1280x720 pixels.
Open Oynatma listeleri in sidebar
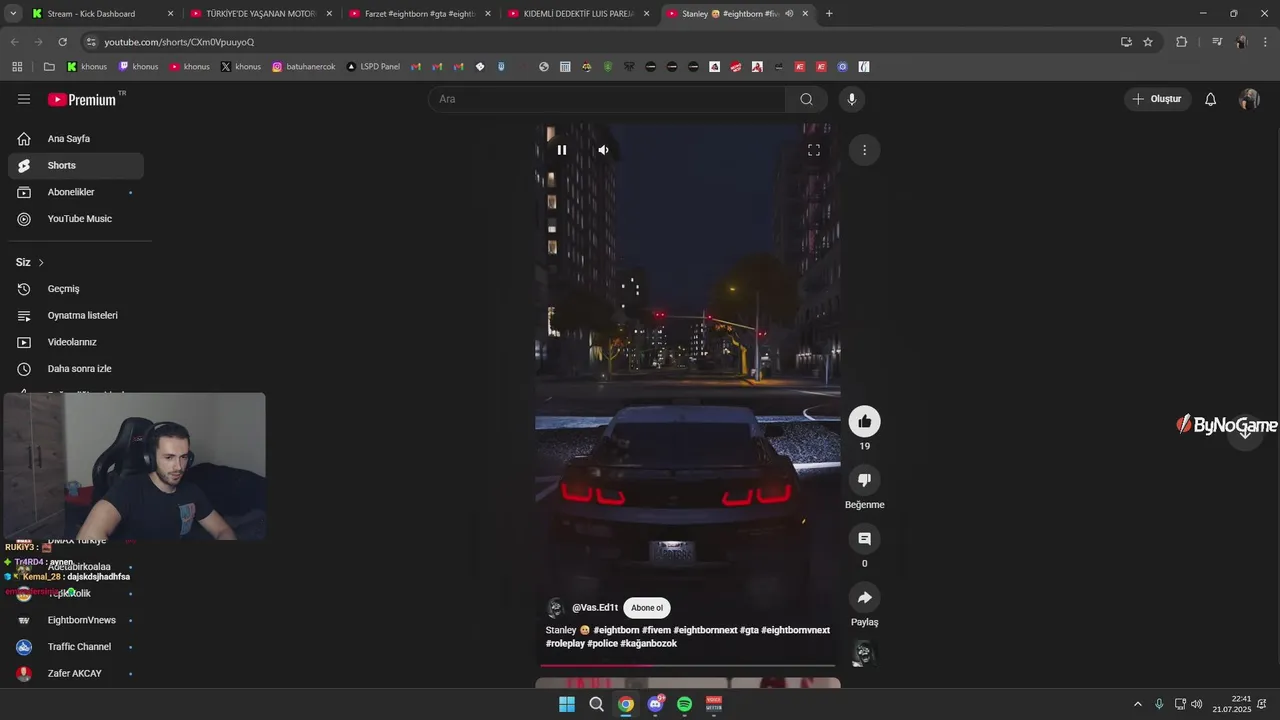[76, 315]
